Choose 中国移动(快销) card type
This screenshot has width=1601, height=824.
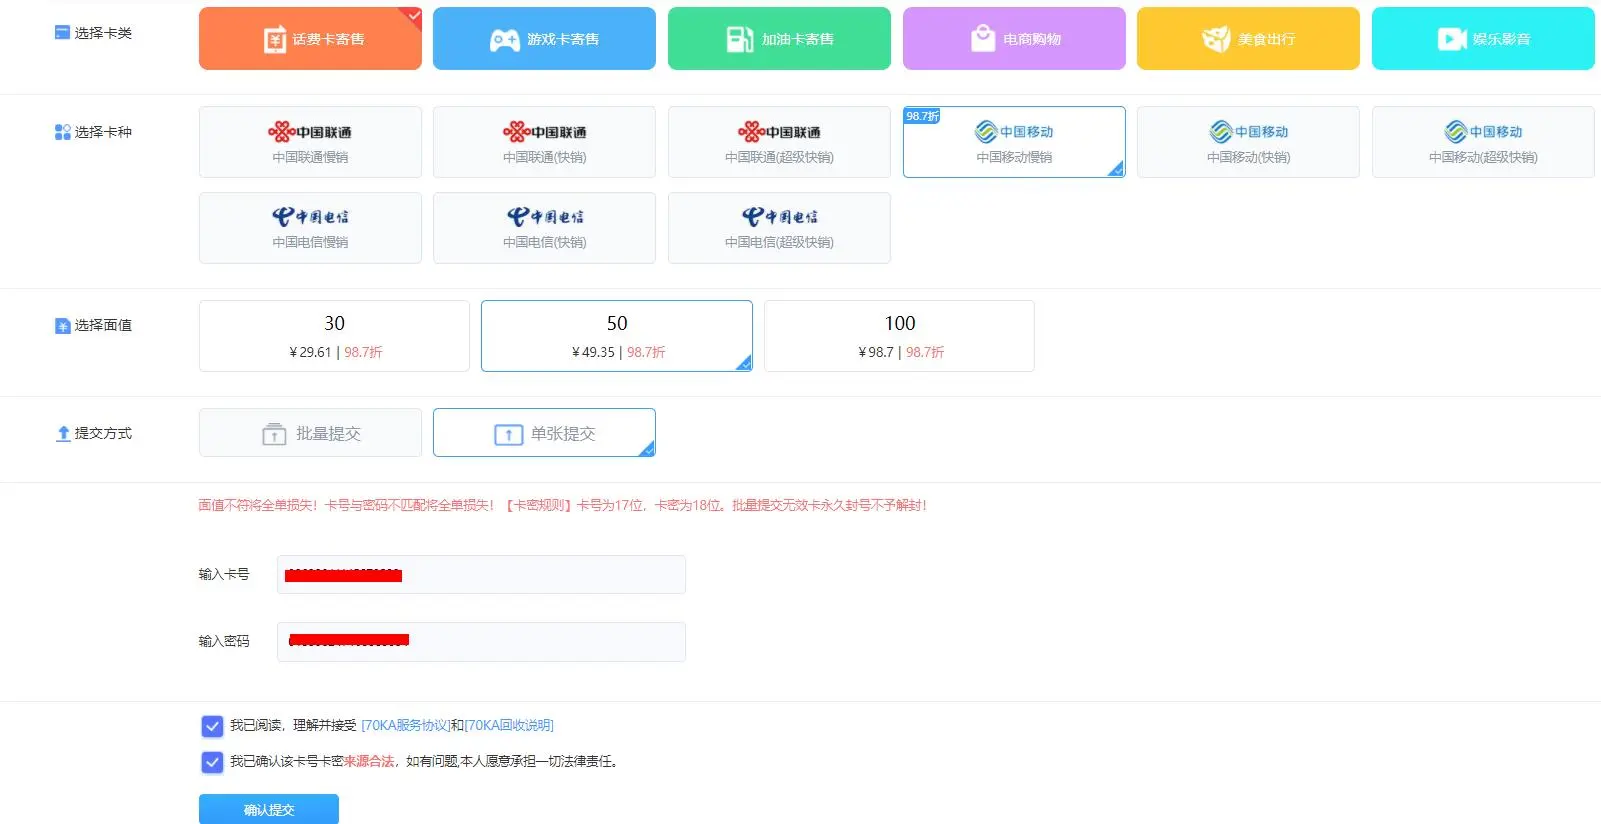(x=1248, y=142)
